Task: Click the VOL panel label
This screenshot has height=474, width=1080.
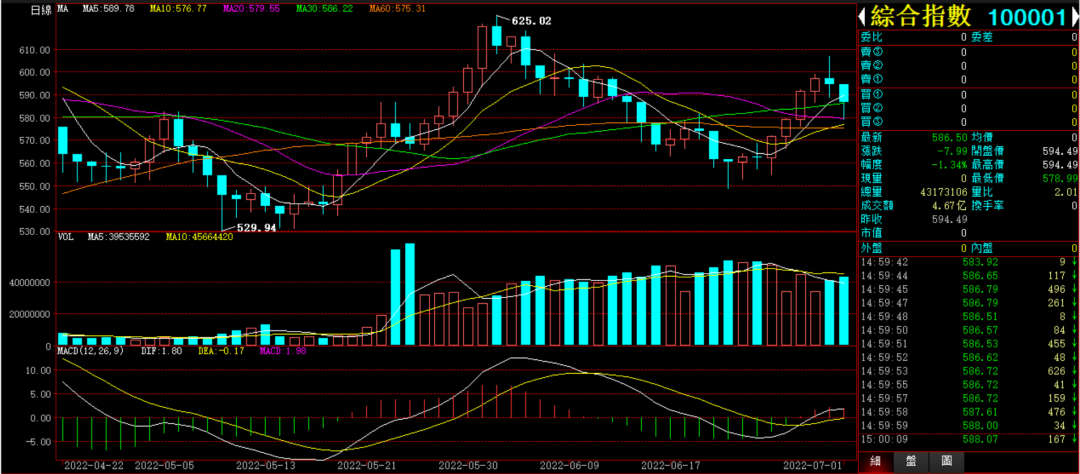Action: [x=65, y=237]
